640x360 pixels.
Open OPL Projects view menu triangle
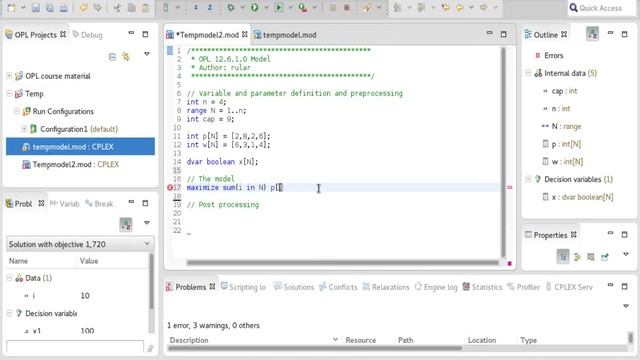point(147,54)
